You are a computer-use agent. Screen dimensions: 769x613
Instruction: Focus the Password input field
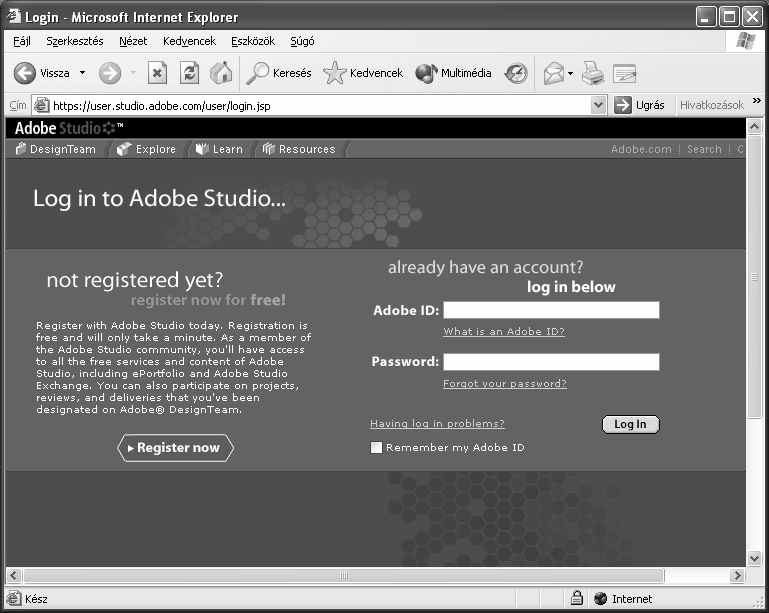(551, 362)
